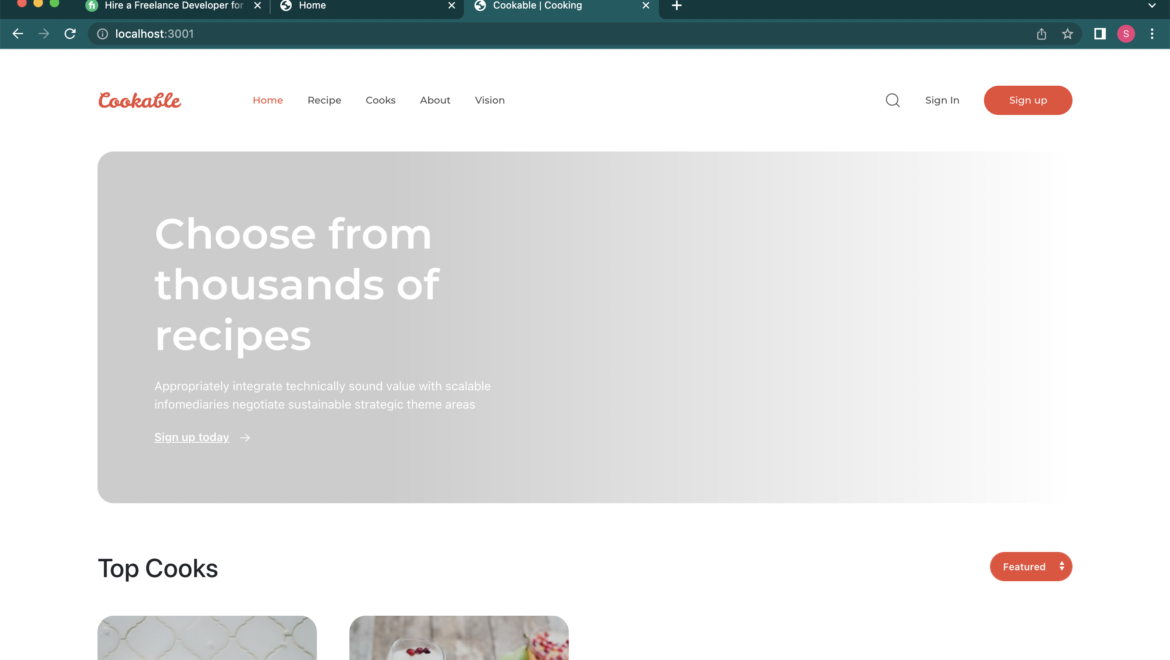Open the profile avatar S

1126,34
